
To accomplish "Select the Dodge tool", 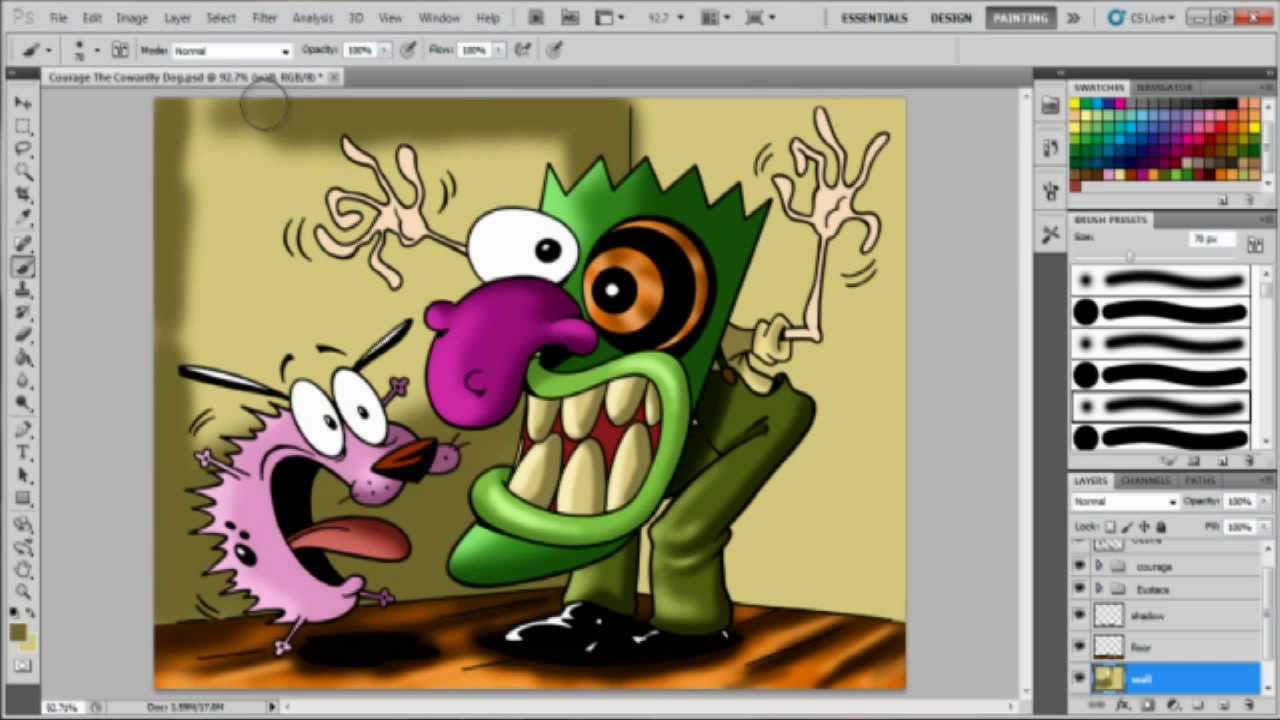I will coord(23,404).
